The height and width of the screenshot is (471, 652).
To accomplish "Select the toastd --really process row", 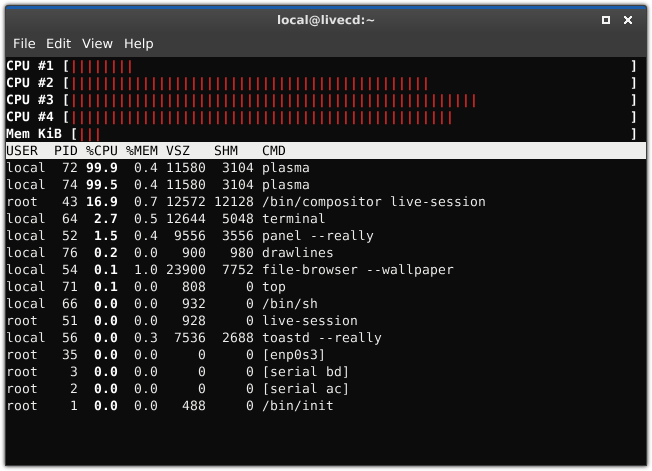I will coord(326,338).
